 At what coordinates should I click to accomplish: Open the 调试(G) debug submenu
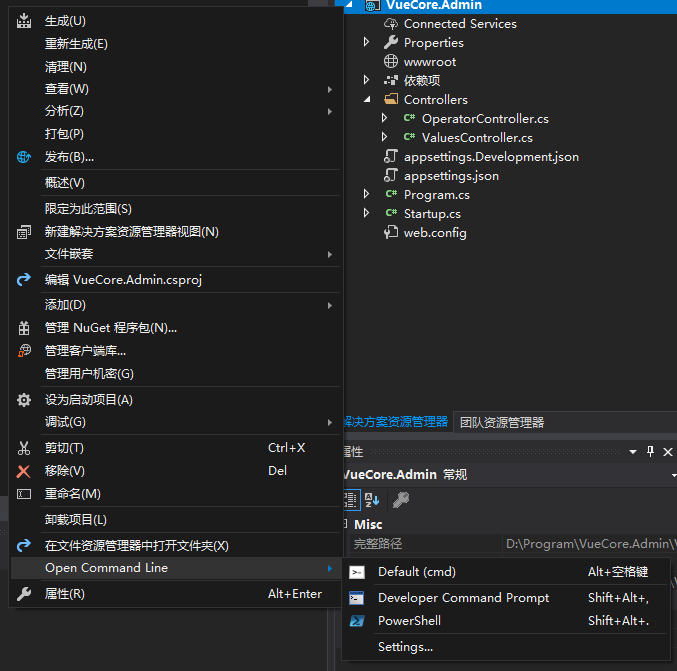coord(176,422)
